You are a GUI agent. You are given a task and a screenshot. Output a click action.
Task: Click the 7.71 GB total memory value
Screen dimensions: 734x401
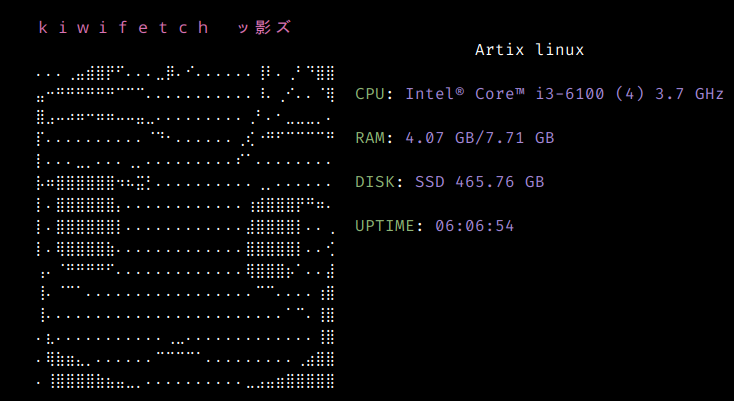coord(519,138)
